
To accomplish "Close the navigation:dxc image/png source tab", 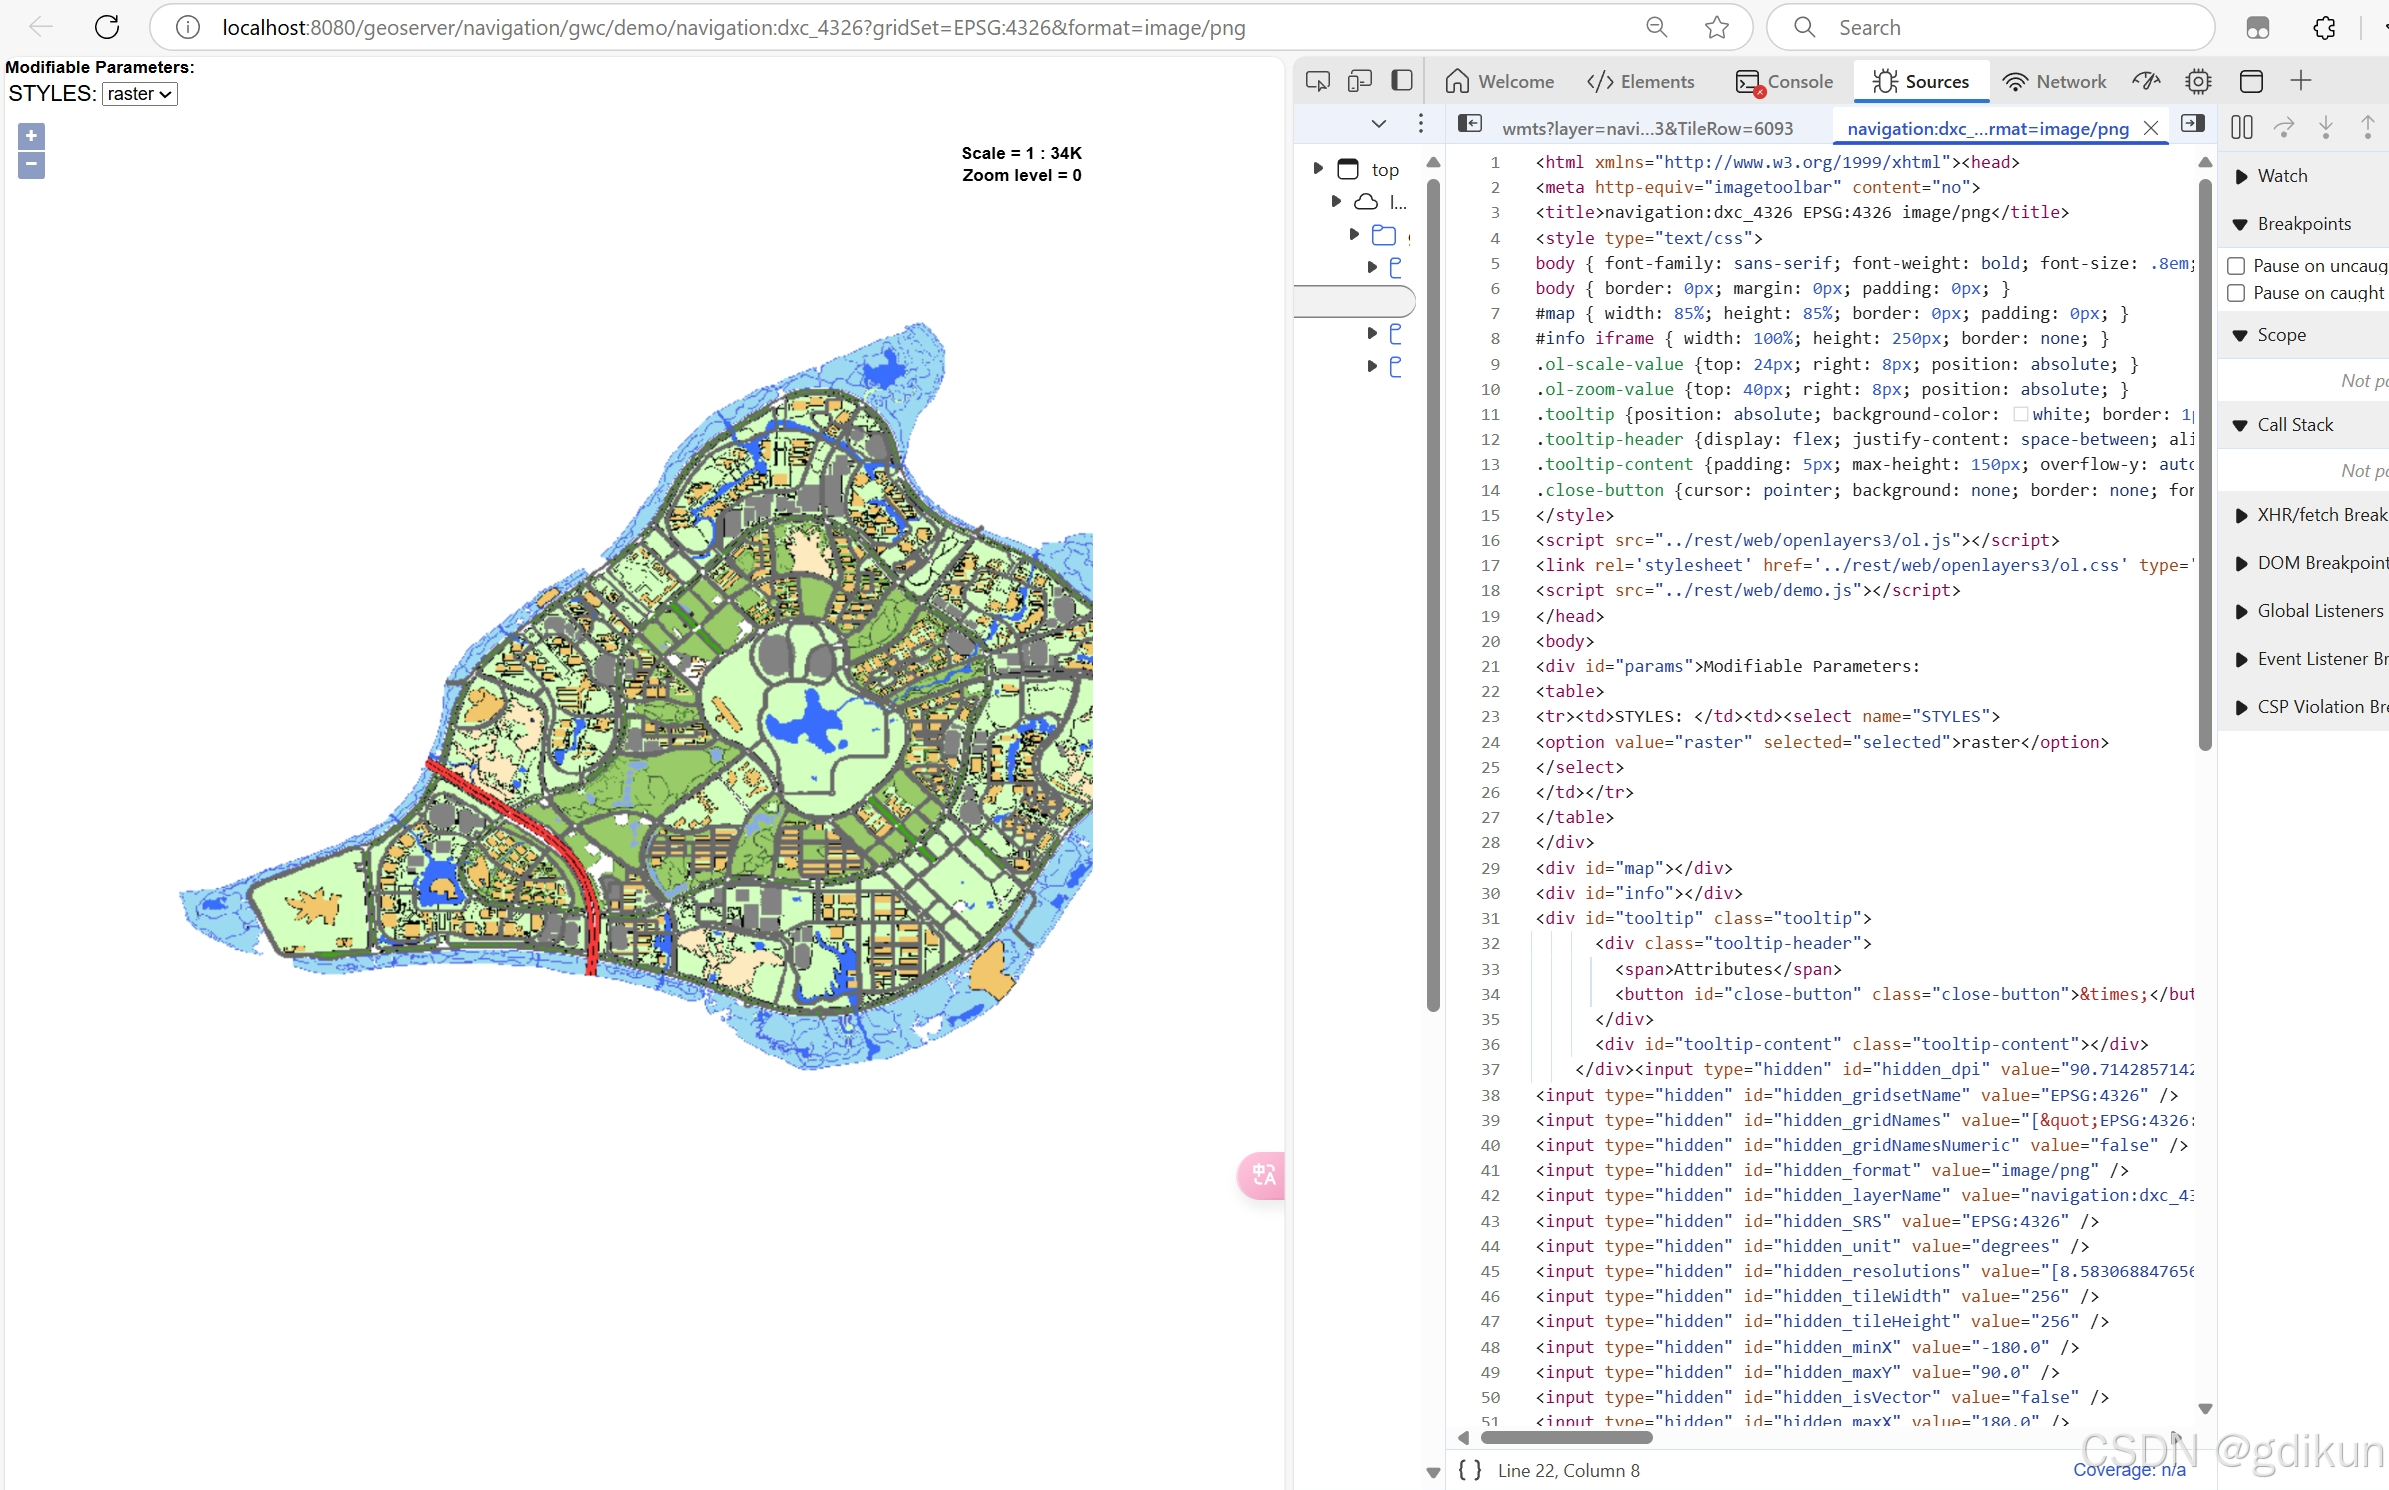I will tap(2151, 127).
